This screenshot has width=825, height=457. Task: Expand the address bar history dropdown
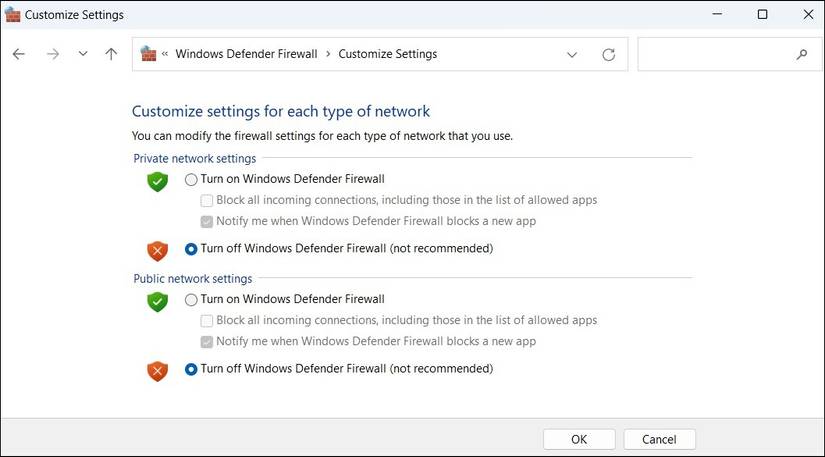click(x=572, y=54)
